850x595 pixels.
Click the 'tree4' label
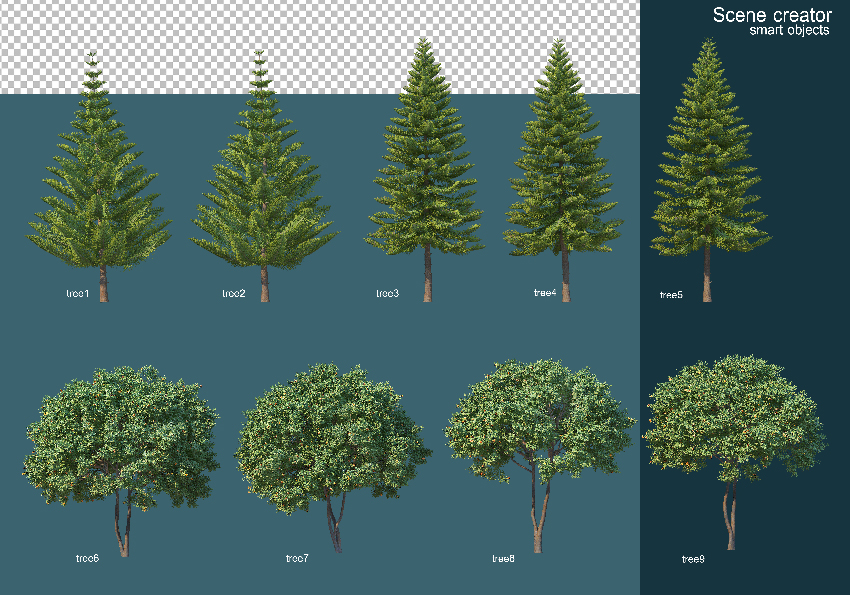[545, 293]
